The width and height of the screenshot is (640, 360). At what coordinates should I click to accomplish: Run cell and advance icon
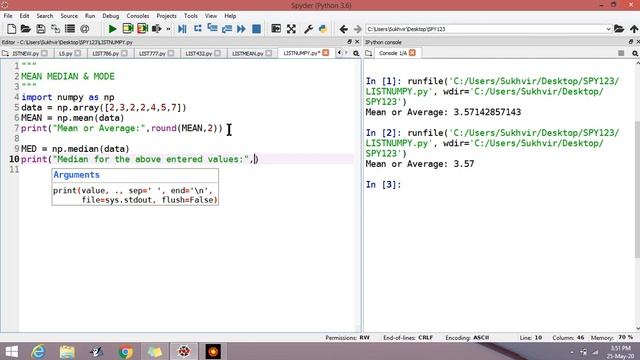pyautogui.click(x=142, y=29)
